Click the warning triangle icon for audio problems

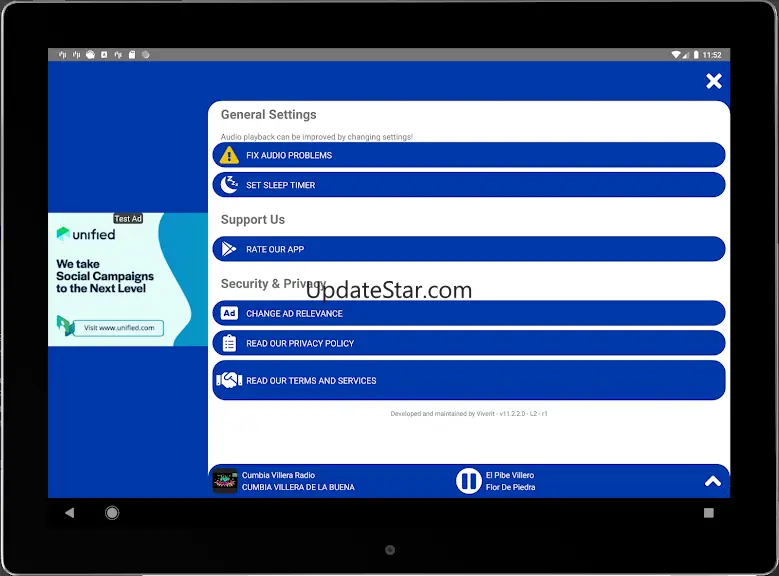click(230, 155)
